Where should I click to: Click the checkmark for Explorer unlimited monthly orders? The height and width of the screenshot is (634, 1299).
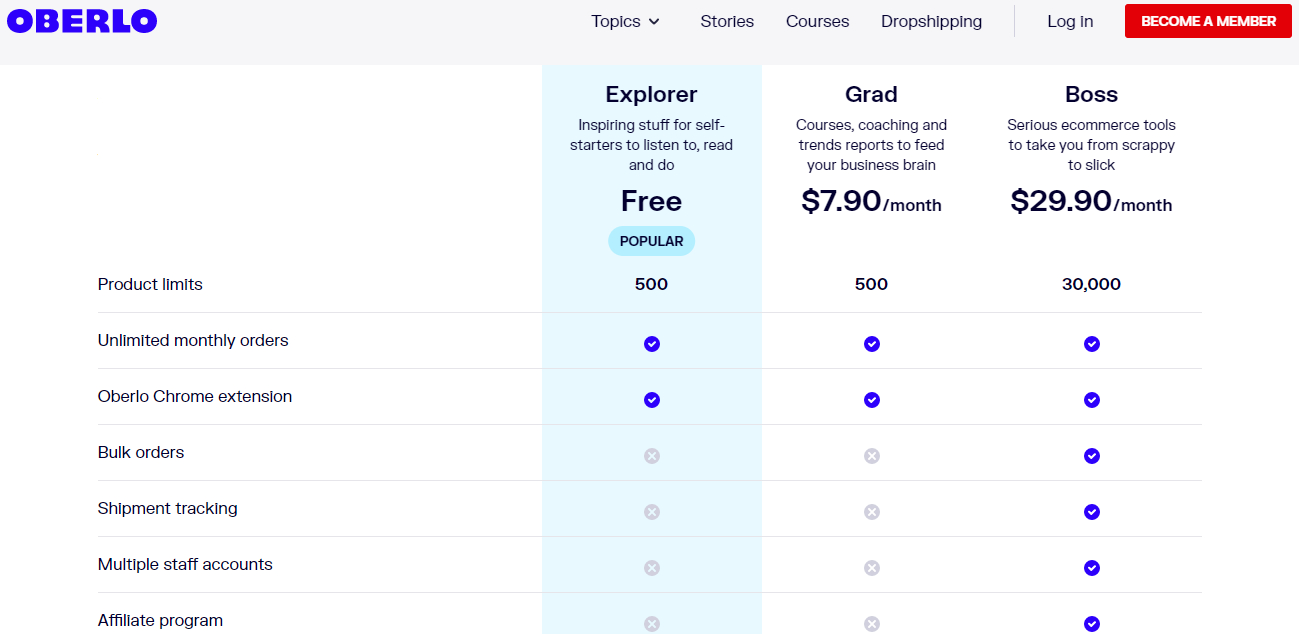pyautogui.click(x=651, y=343)
